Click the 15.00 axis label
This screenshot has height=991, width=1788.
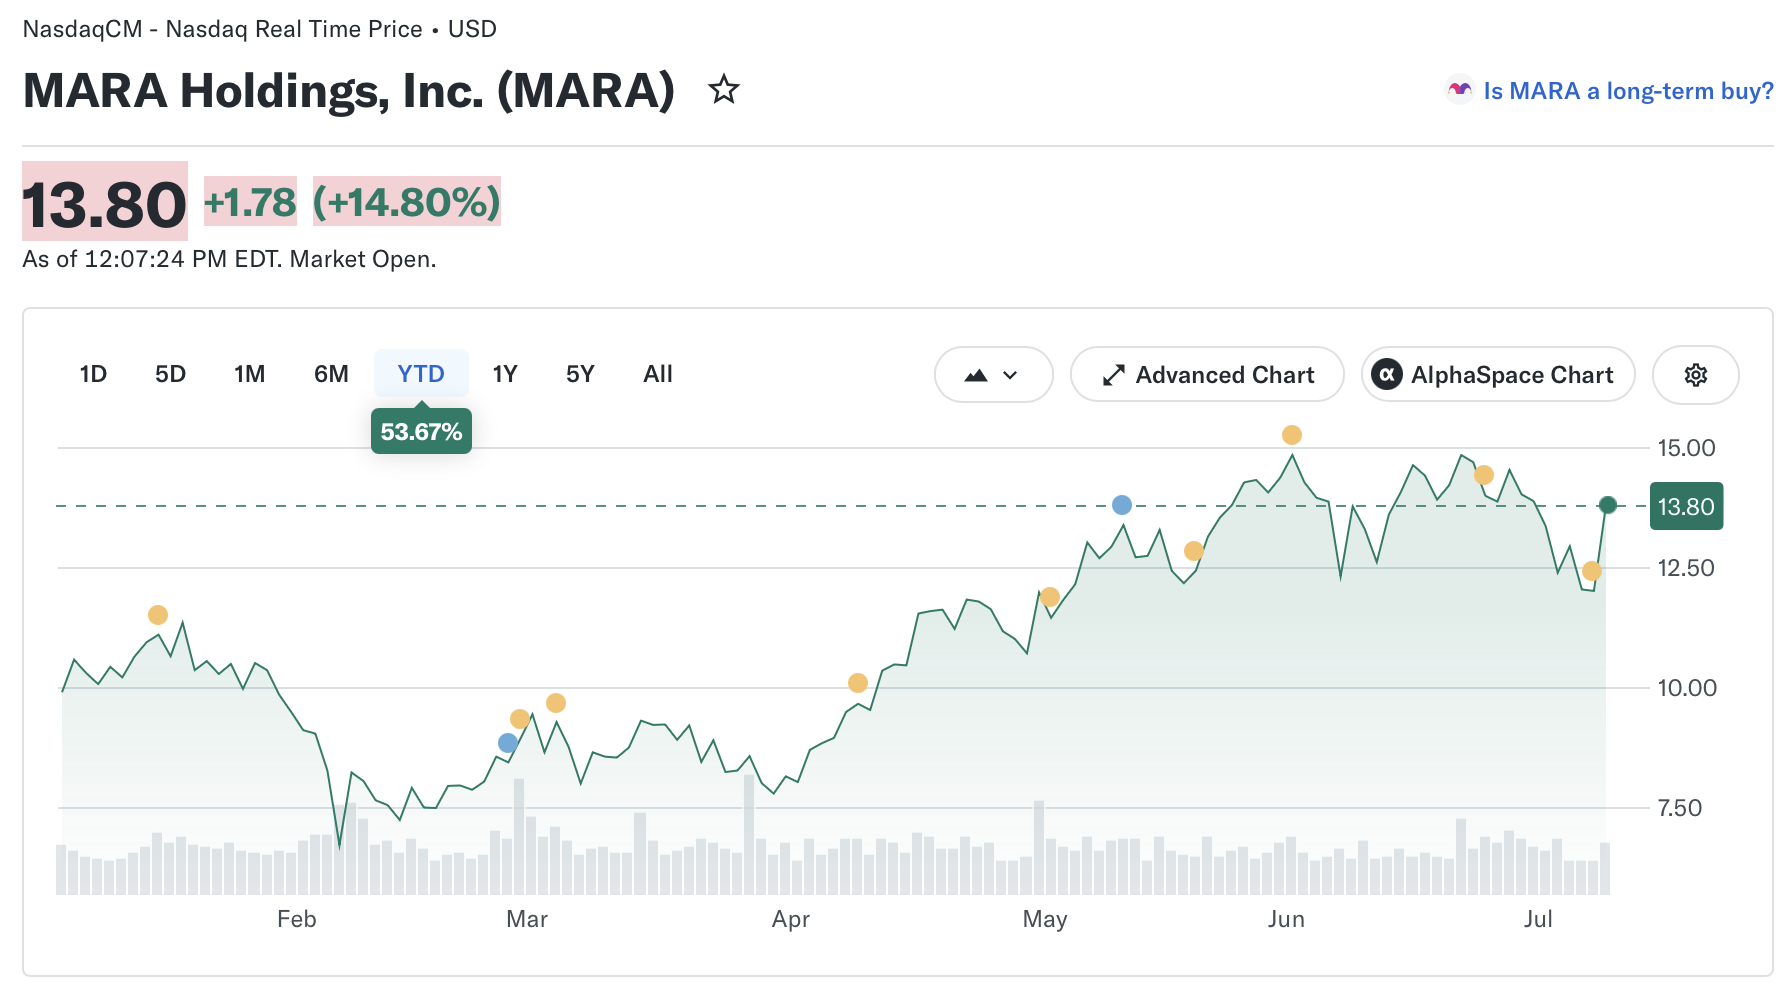(1686, 448)
